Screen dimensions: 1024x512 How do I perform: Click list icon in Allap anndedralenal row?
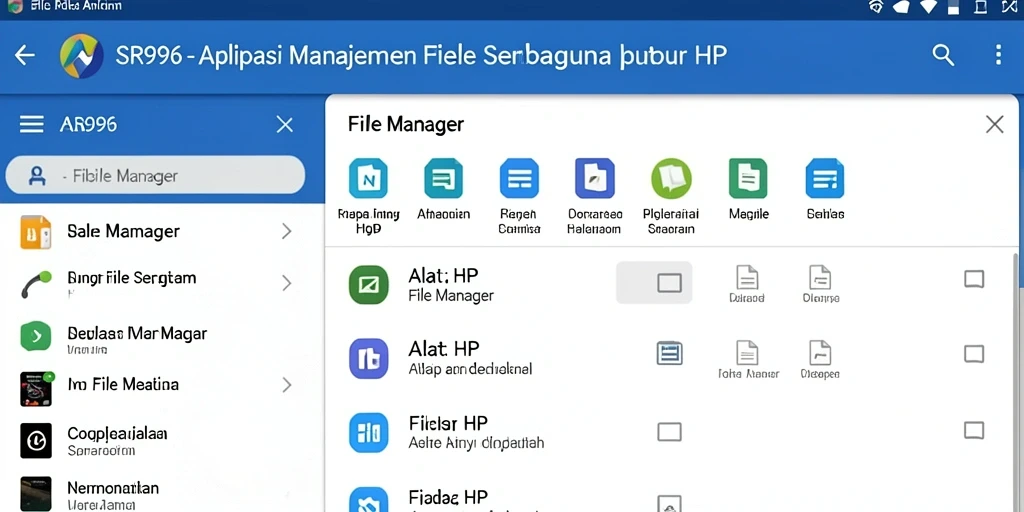pyautogui.click(x=669, y=353)
